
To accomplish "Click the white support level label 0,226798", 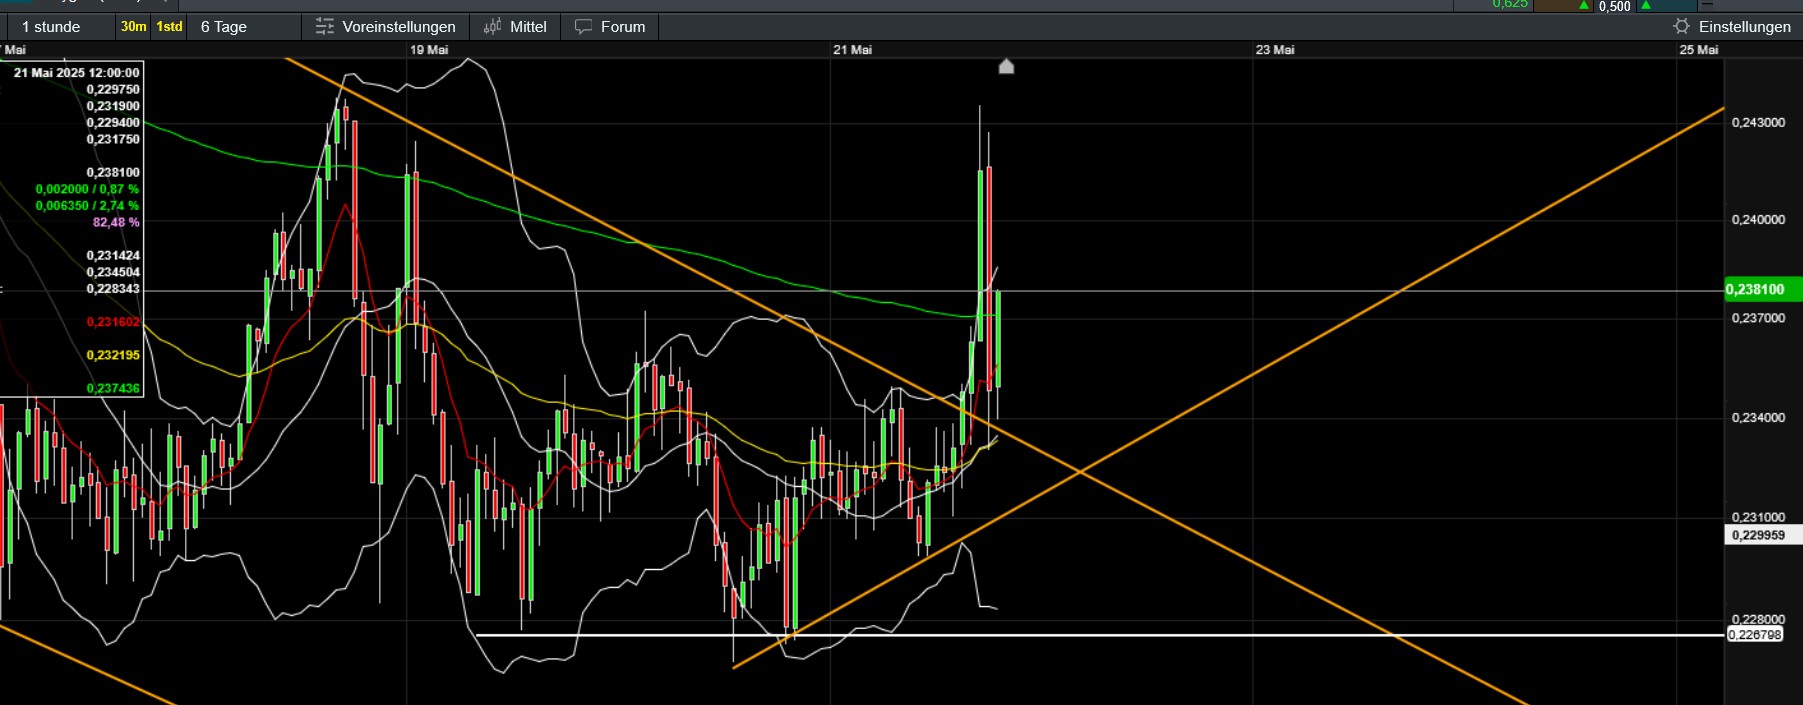I will tap(1755, 635).
